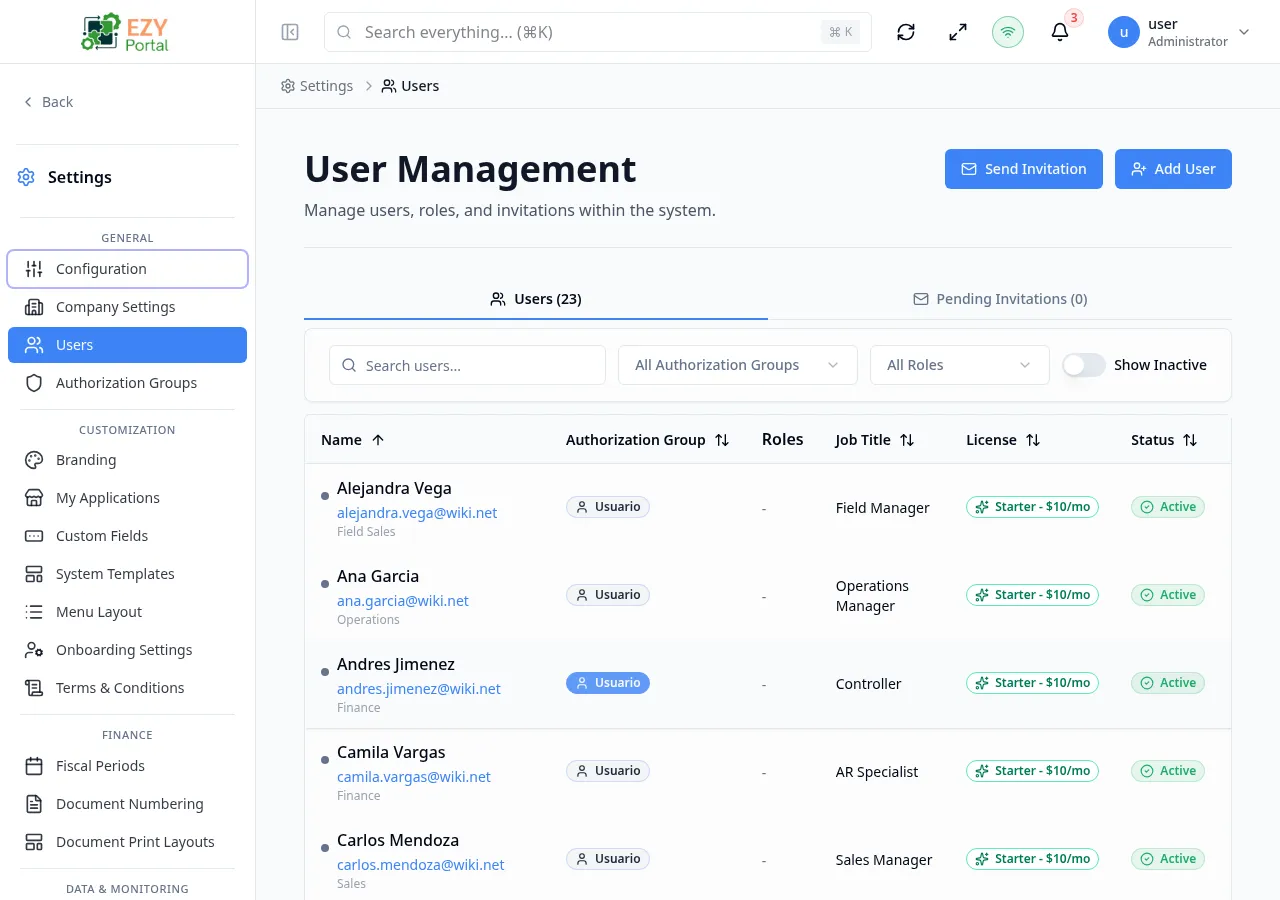Sort by Name column arrow
The height and width of the screenshot is (900, 1280).
(x=378, y=440)
